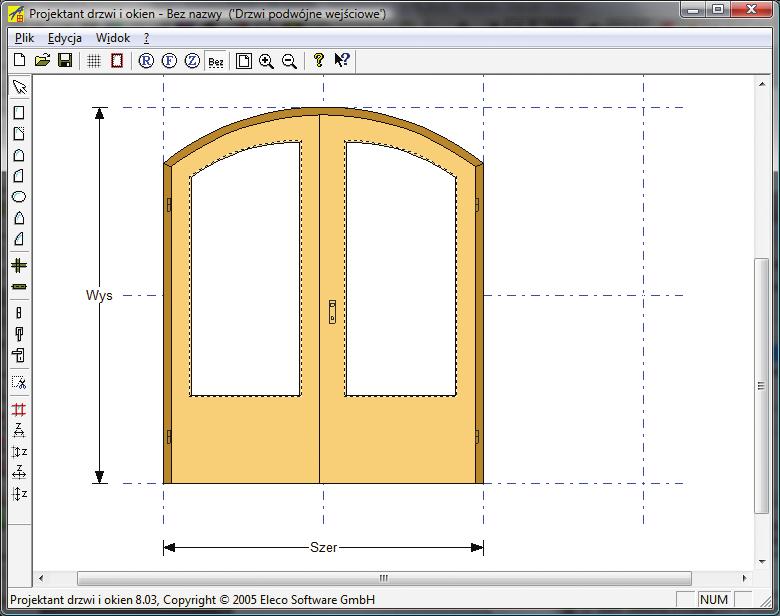Click the lower right door hinge
Screen dimensions: 780x616
click(477, 437)
